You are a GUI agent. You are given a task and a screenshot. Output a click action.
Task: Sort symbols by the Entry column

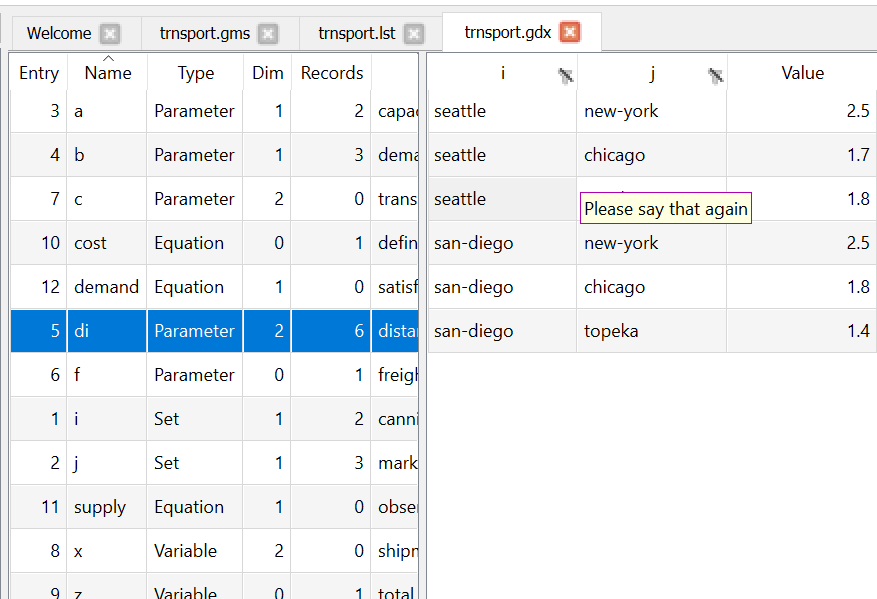pos(39,73)
